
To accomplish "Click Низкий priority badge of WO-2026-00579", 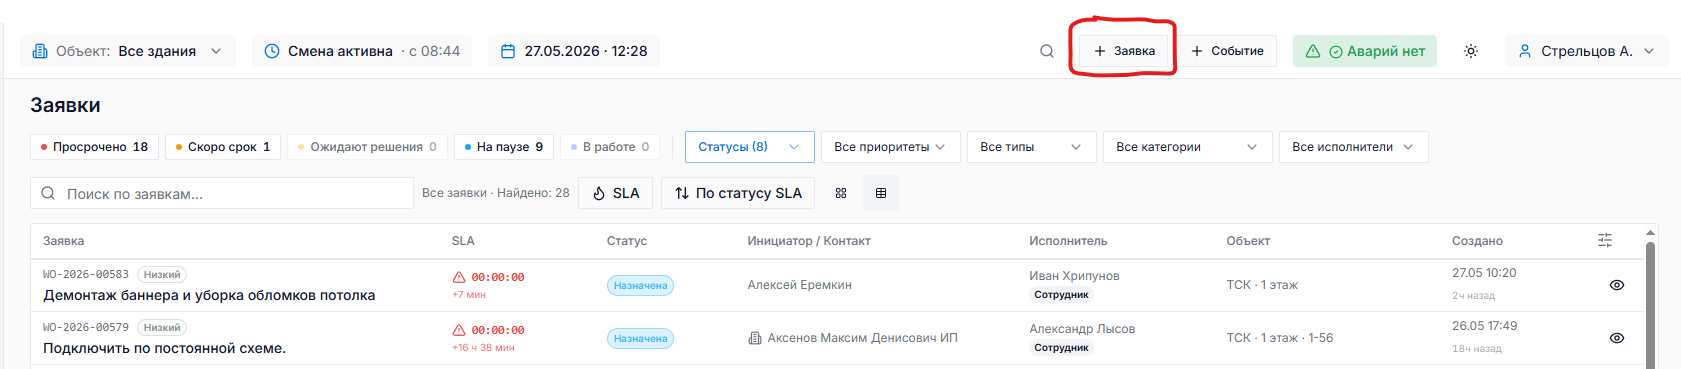I will point(162,327).
